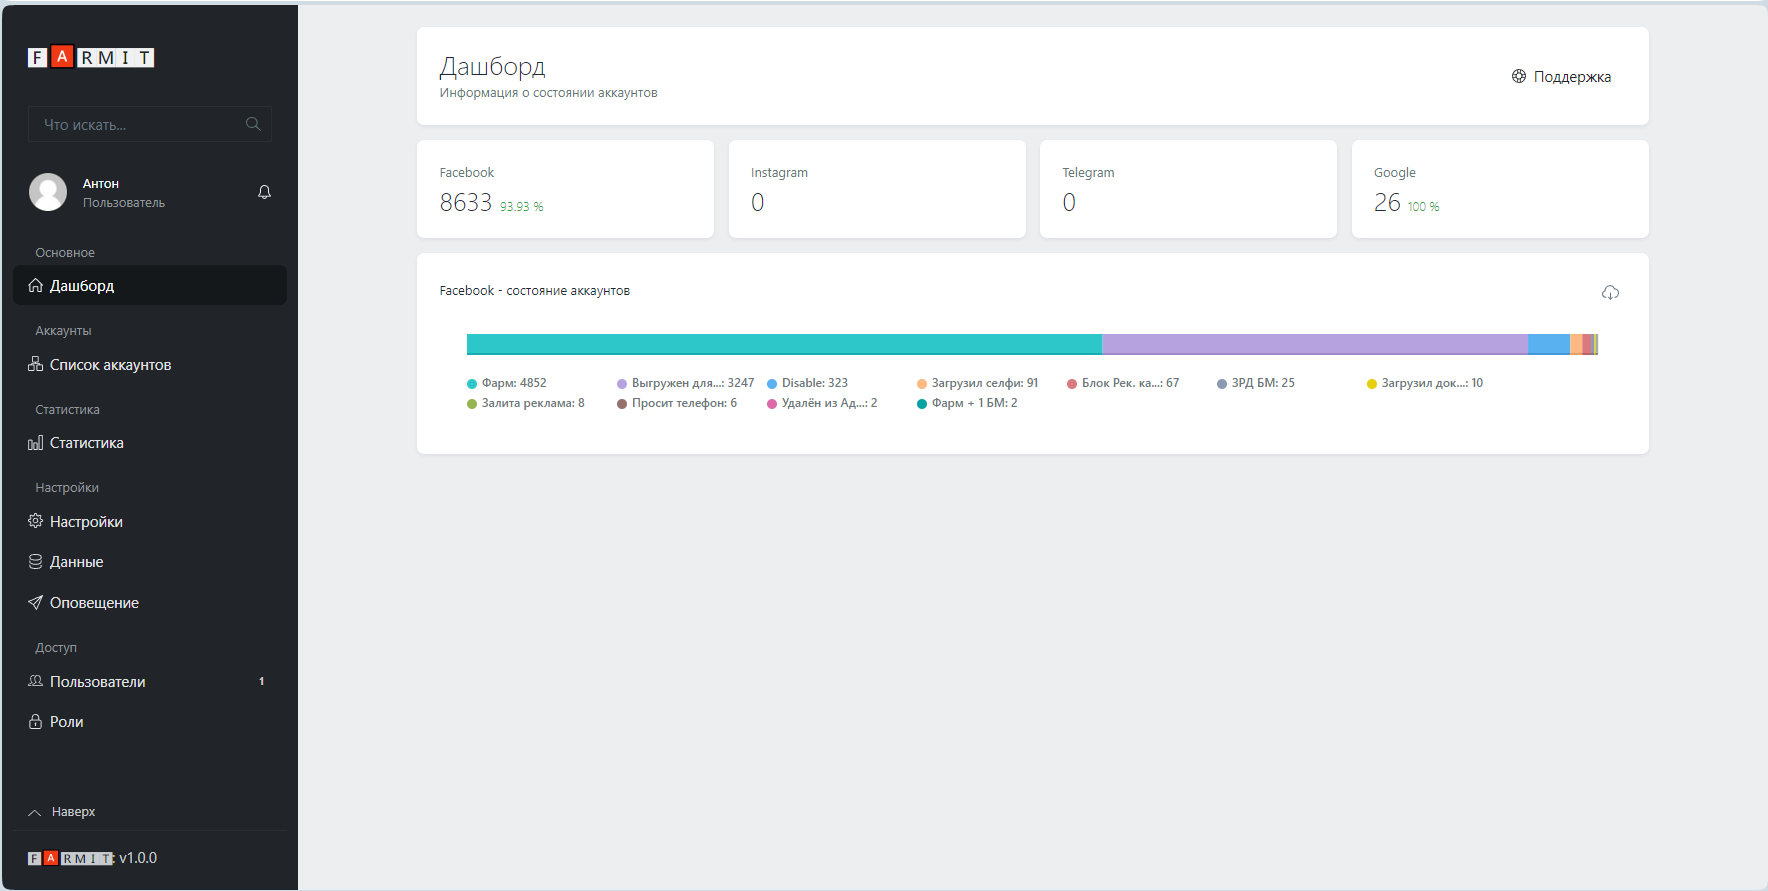Open notifications bell icon
The width and height of the screenshot is (1768, 891).
click(264, 192)
